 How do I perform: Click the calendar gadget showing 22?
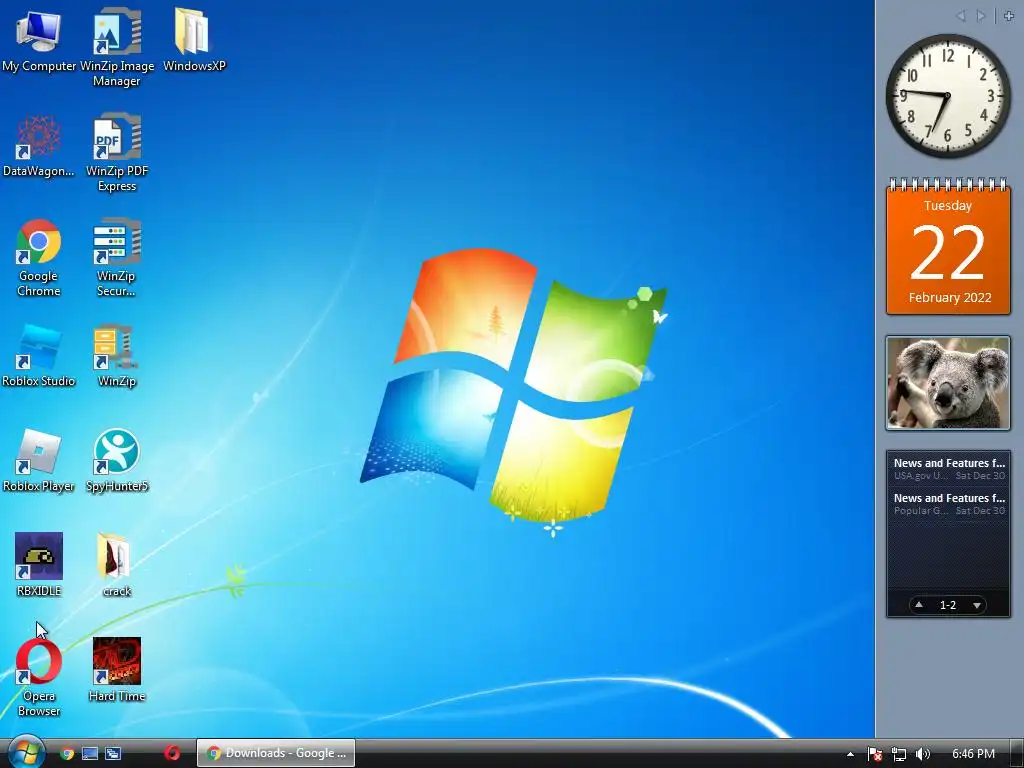[948, 247]
